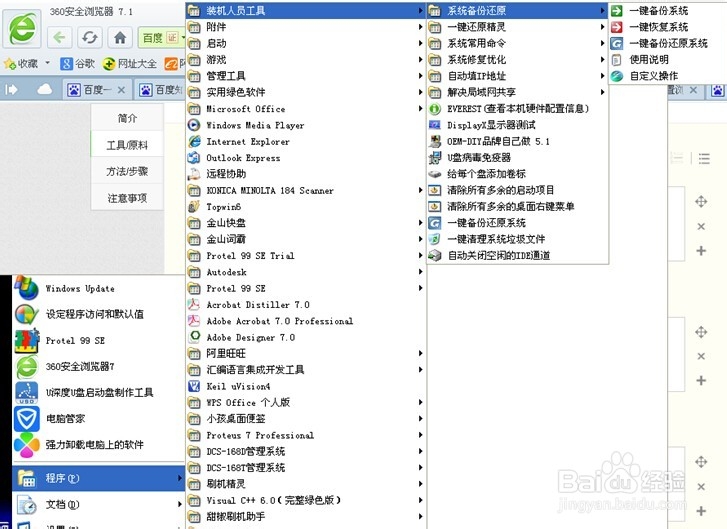727x529 pixels.
Task: Click the 360 browser refresh icon
Action: tap(89, 37)
